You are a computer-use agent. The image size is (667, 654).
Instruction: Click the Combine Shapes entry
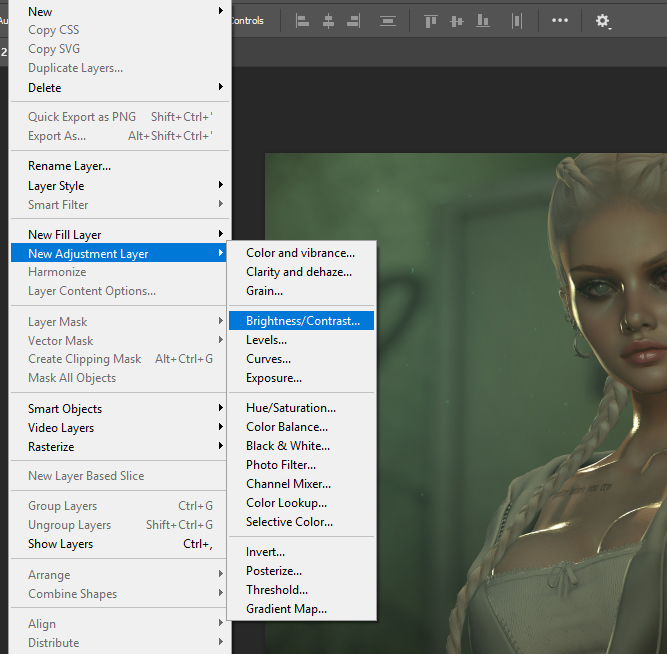[x=120, y=594]
